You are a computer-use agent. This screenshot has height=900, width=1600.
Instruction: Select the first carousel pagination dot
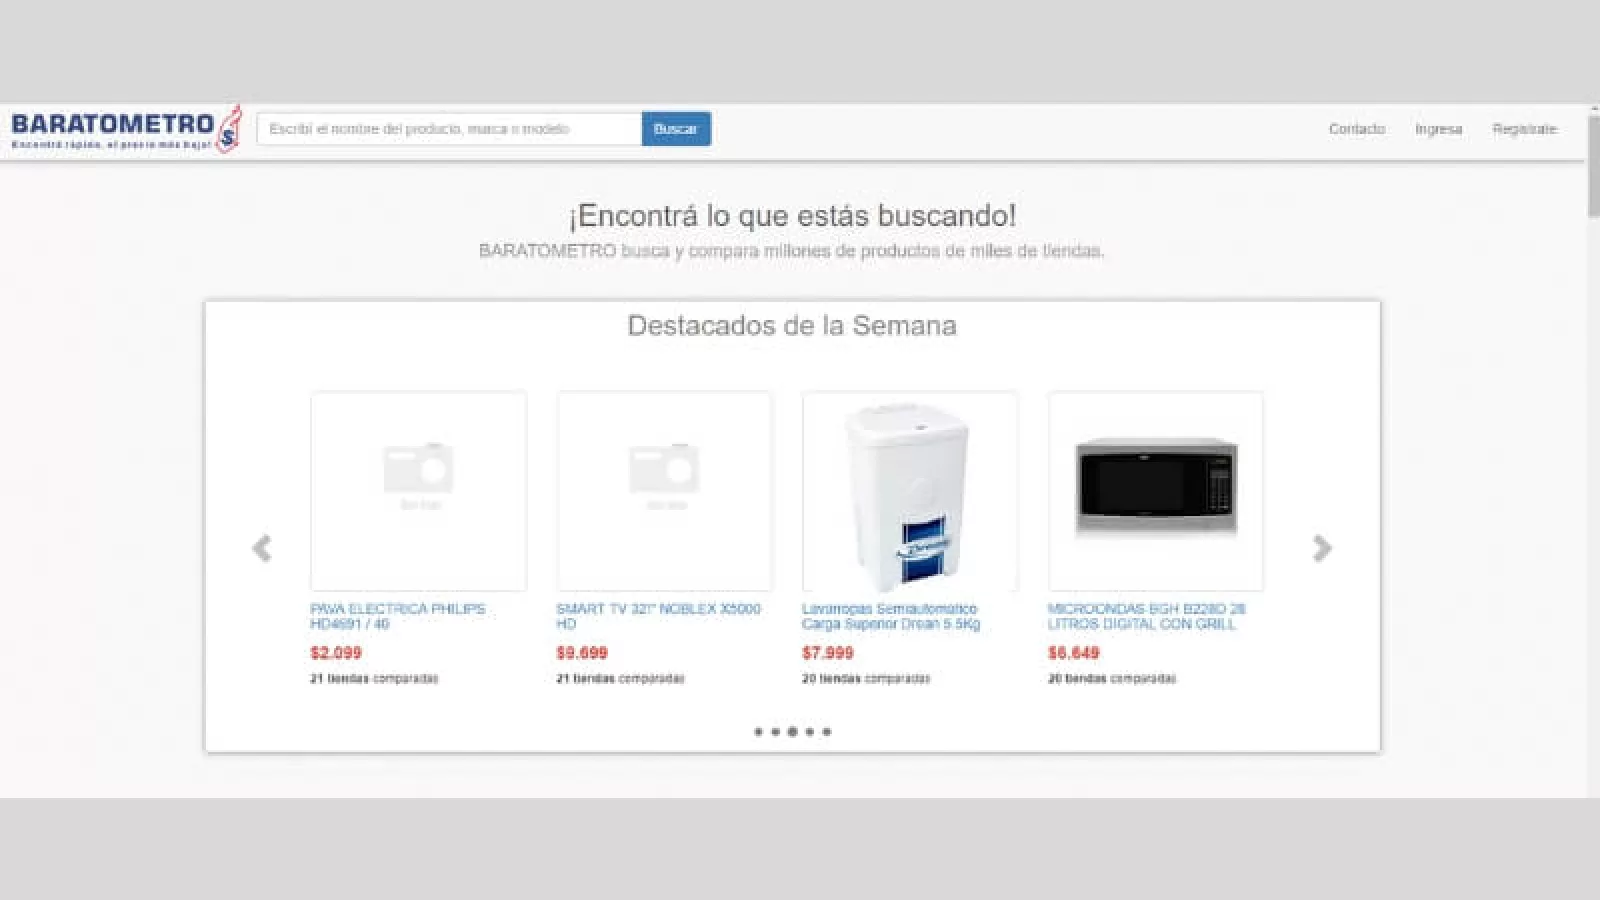pyautogui.click(x=758, y=732)
